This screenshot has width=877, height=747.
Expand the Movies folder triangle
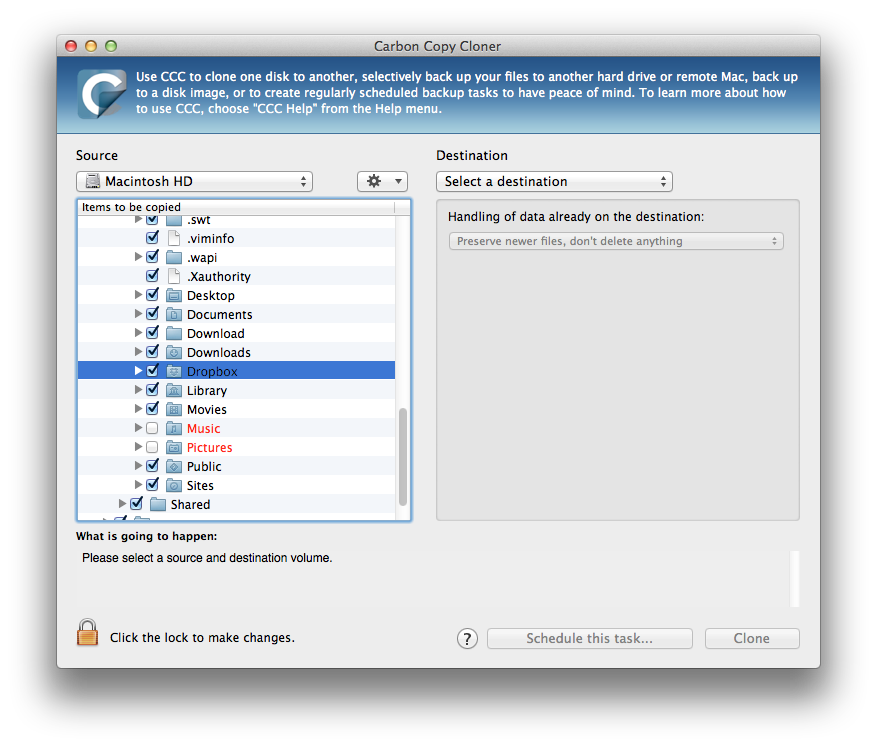coord(138,409)
